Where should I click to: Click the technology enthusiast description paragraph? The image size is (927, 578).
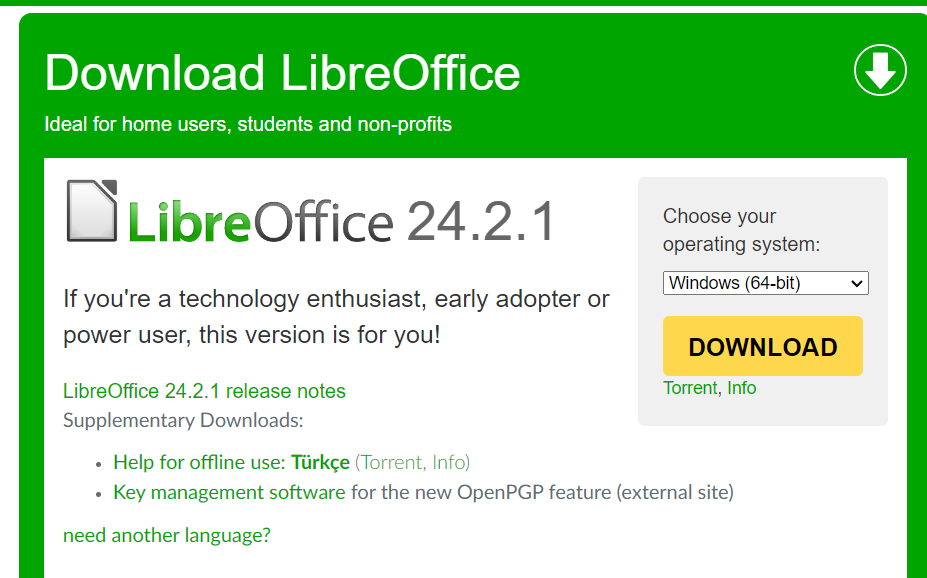click(336, 316)
